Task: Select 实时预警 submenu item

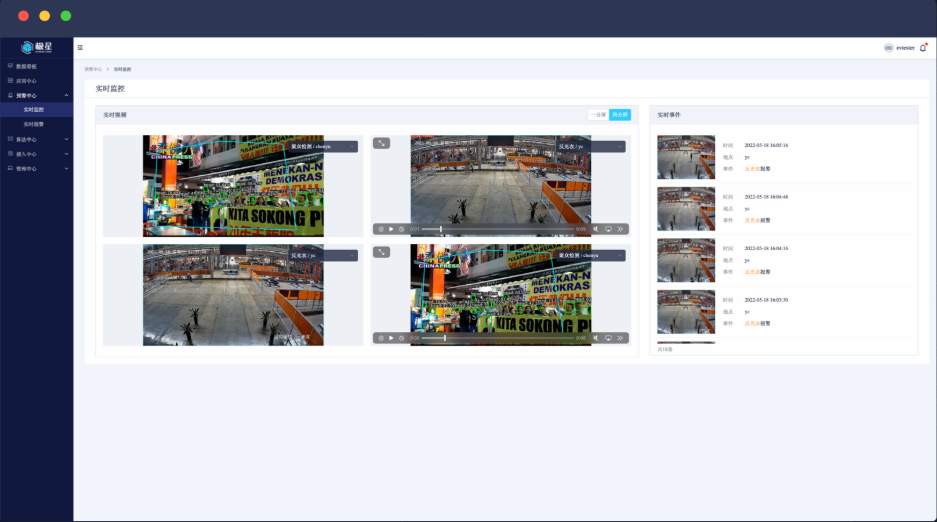Action: 36,124
